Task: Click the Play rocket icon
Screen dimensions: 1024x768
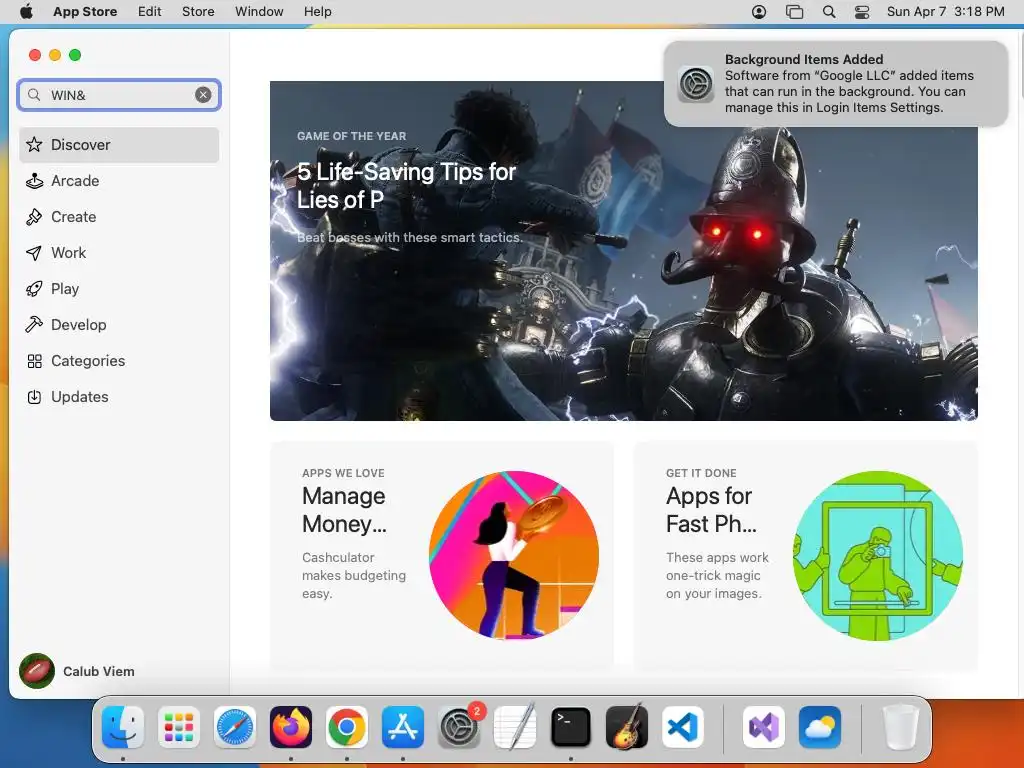Action: click(x=34, y=289)
